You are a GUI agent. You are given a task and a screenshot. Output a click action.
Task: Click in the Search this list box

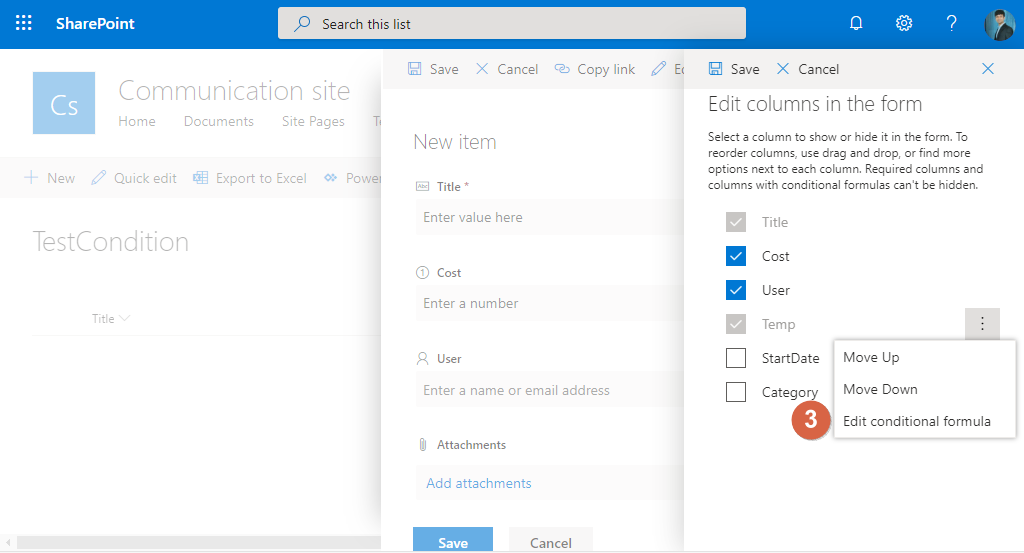click(x=511, y=24)
